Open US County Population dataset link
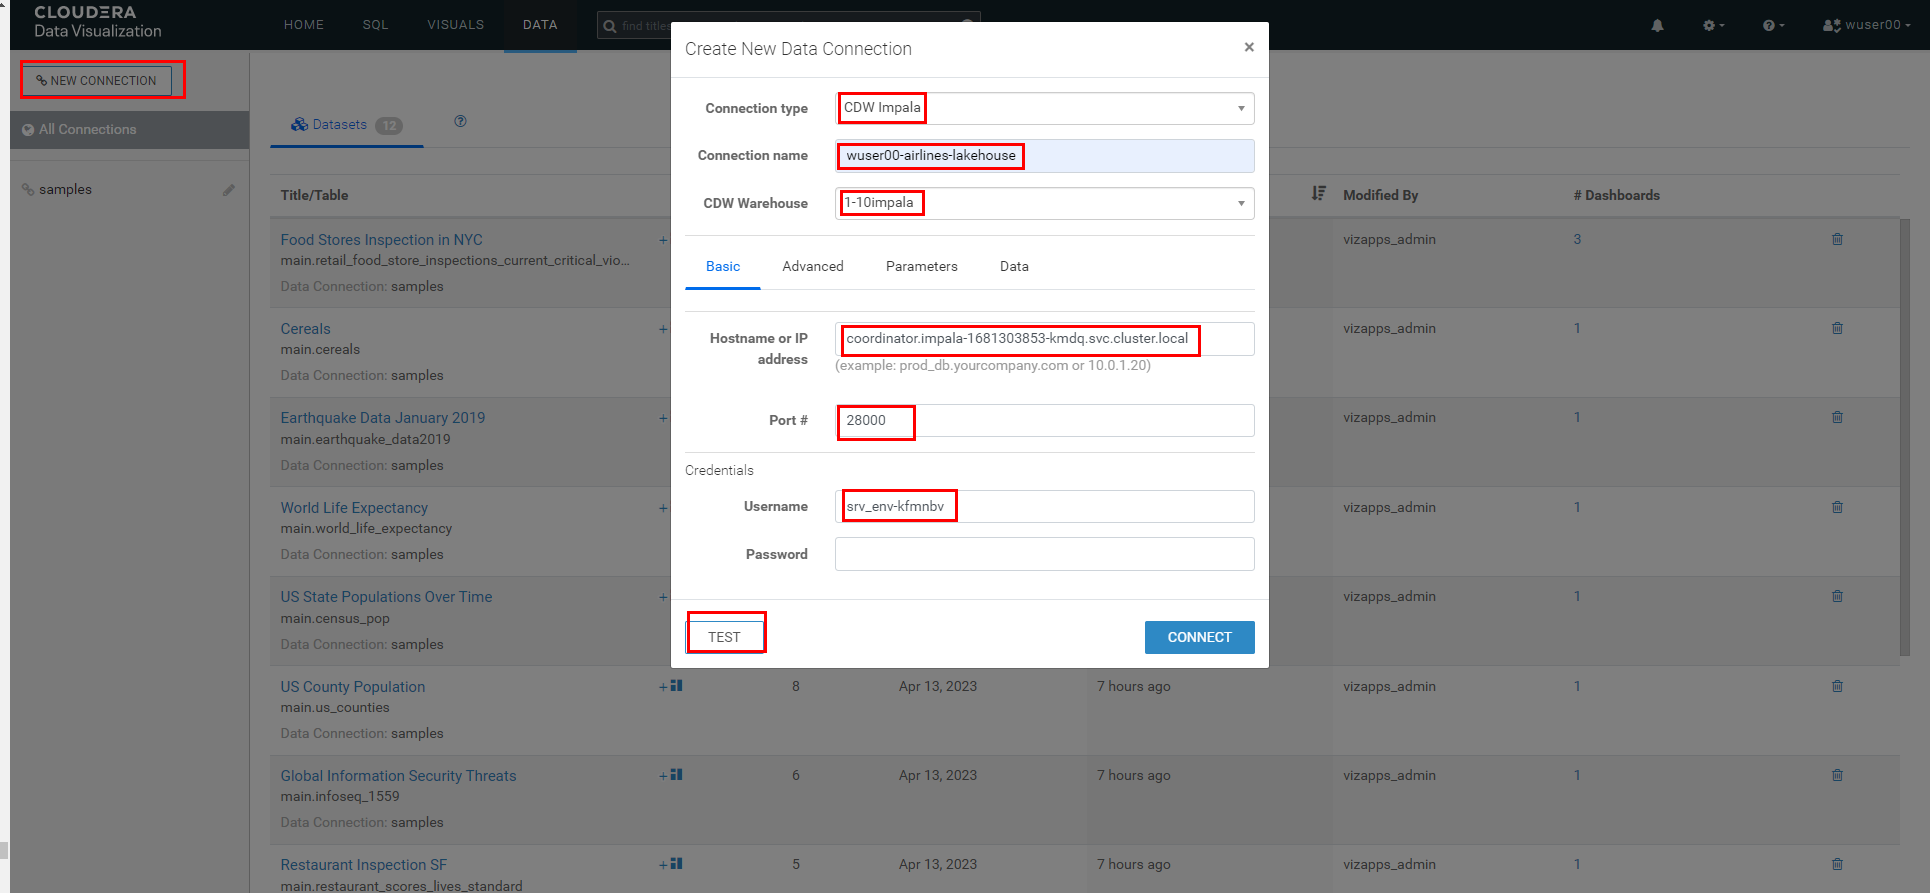The height and width of the screenshot is (893, 1930). click(x=352, y=687)
